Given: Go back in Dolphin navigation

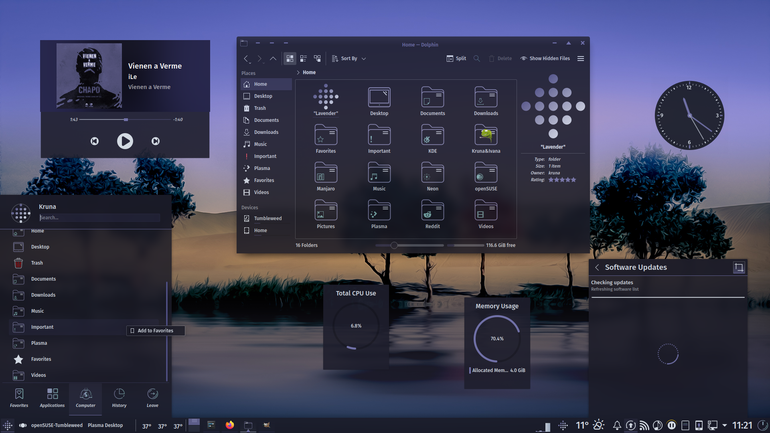Looking at the screenshot, I should click(x=246, y=58).
